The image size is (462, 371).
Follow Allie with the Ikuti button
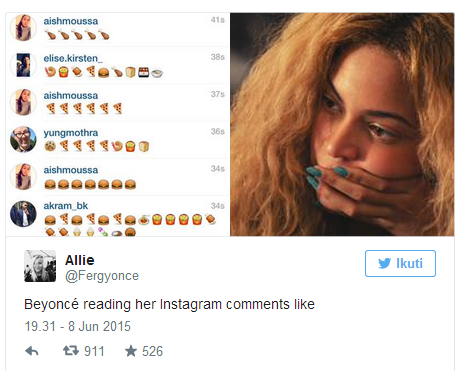coord(400,263)
